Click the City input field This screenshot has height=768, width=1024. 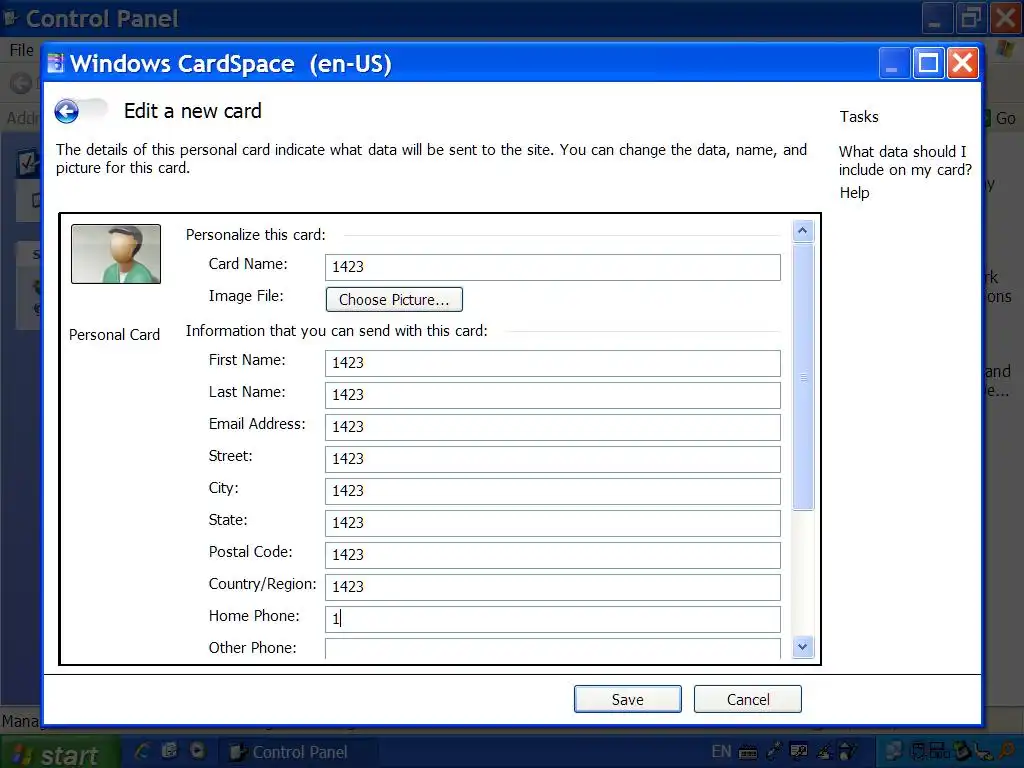tap(552, 491)
